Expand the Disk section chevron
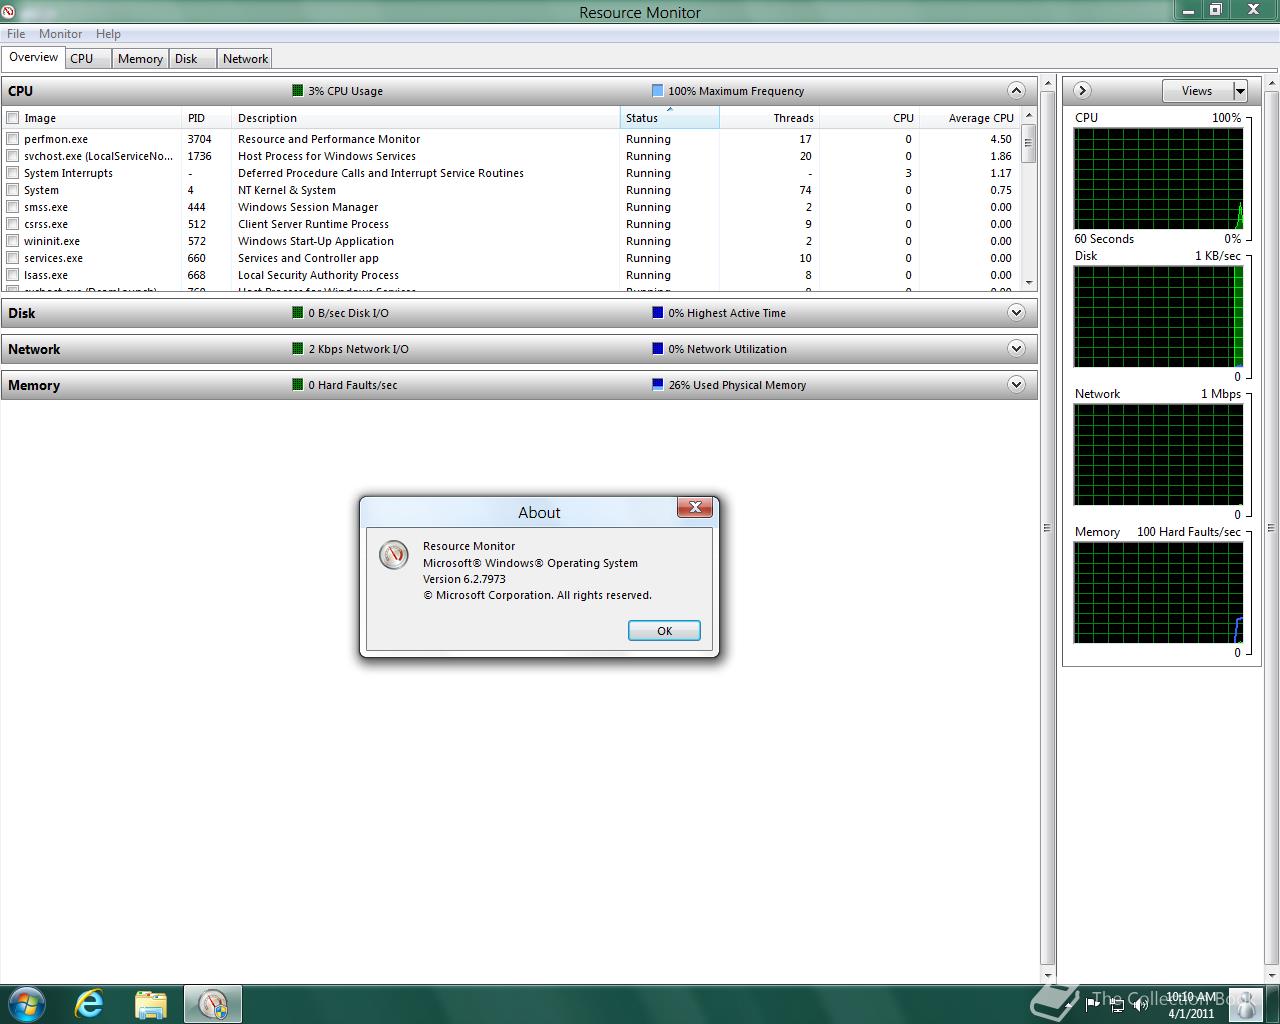The width and height of the screenshot is (1280, 1024). pos(1016,312)
